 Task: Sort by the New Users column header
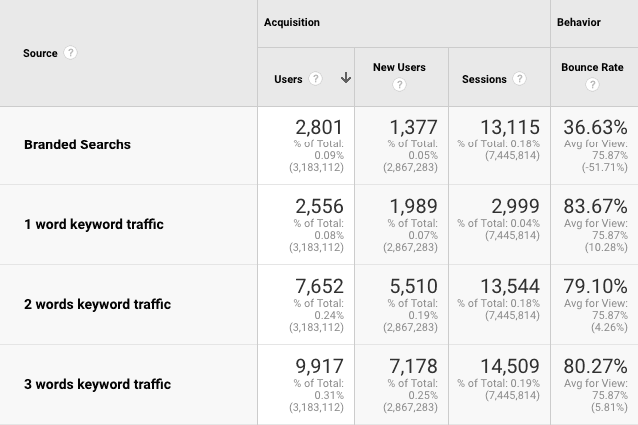(399, 67)
